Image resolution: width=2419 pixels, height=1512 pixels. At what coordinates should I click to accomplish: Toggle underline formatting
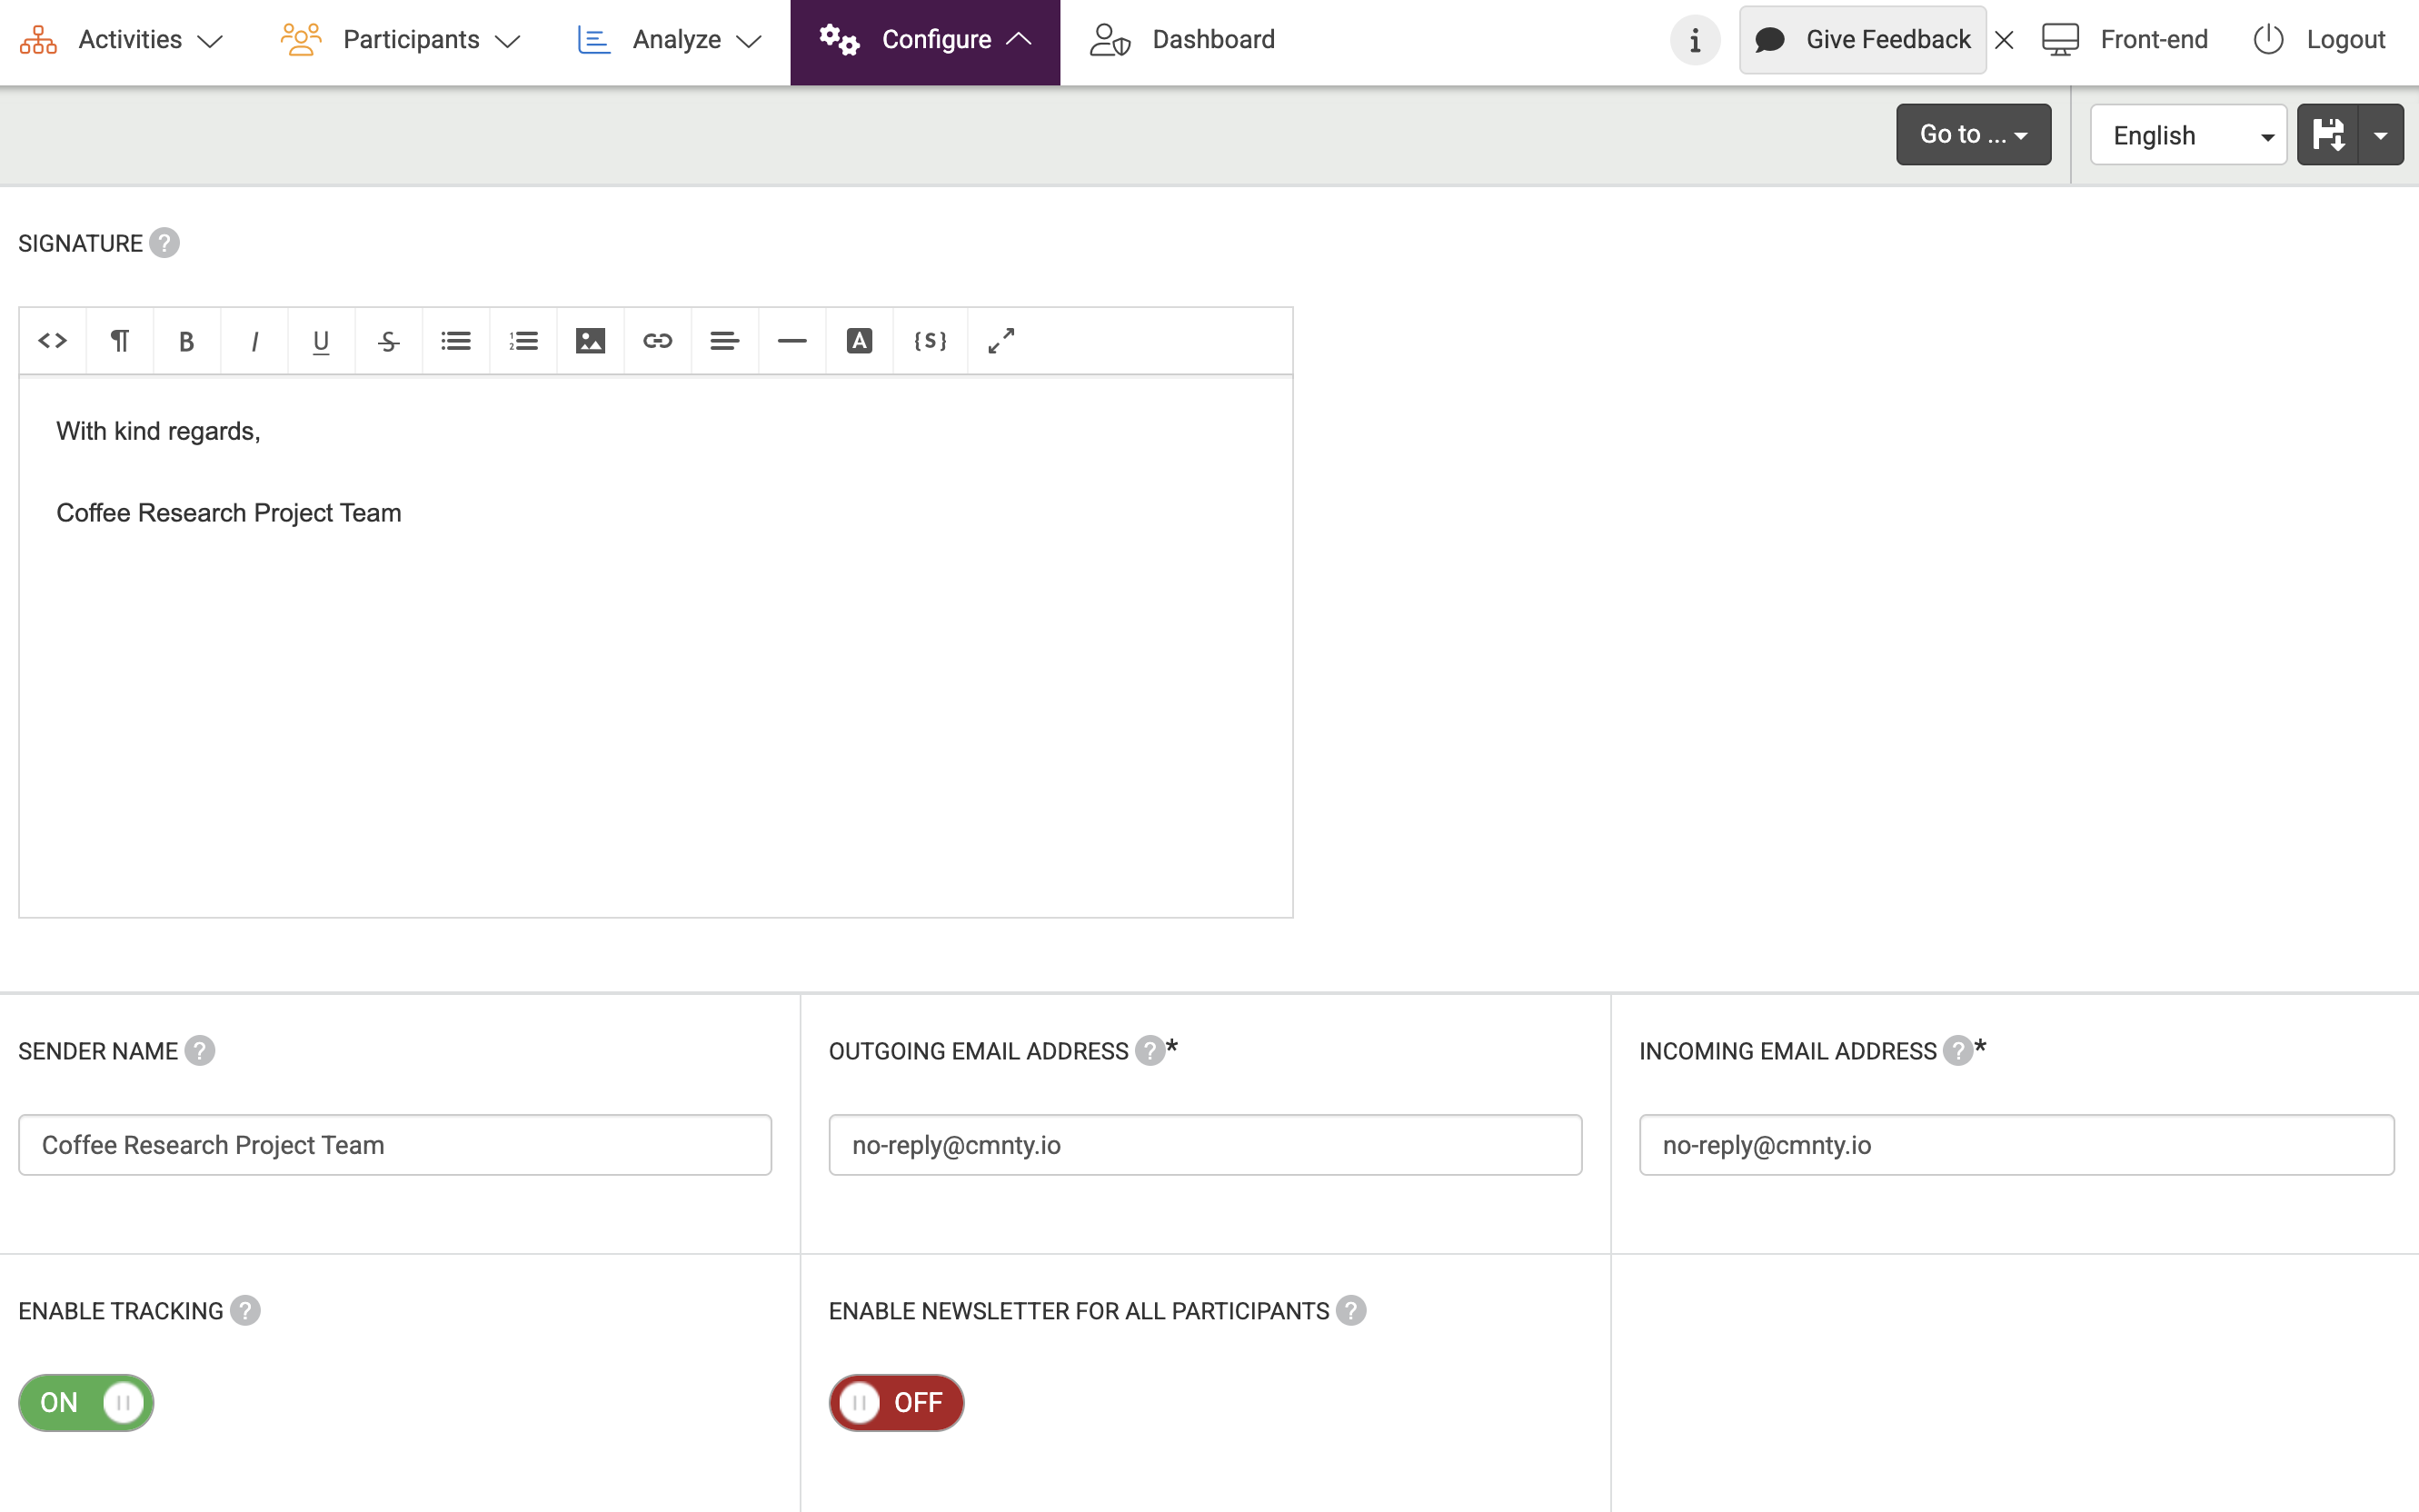[321, 341]
